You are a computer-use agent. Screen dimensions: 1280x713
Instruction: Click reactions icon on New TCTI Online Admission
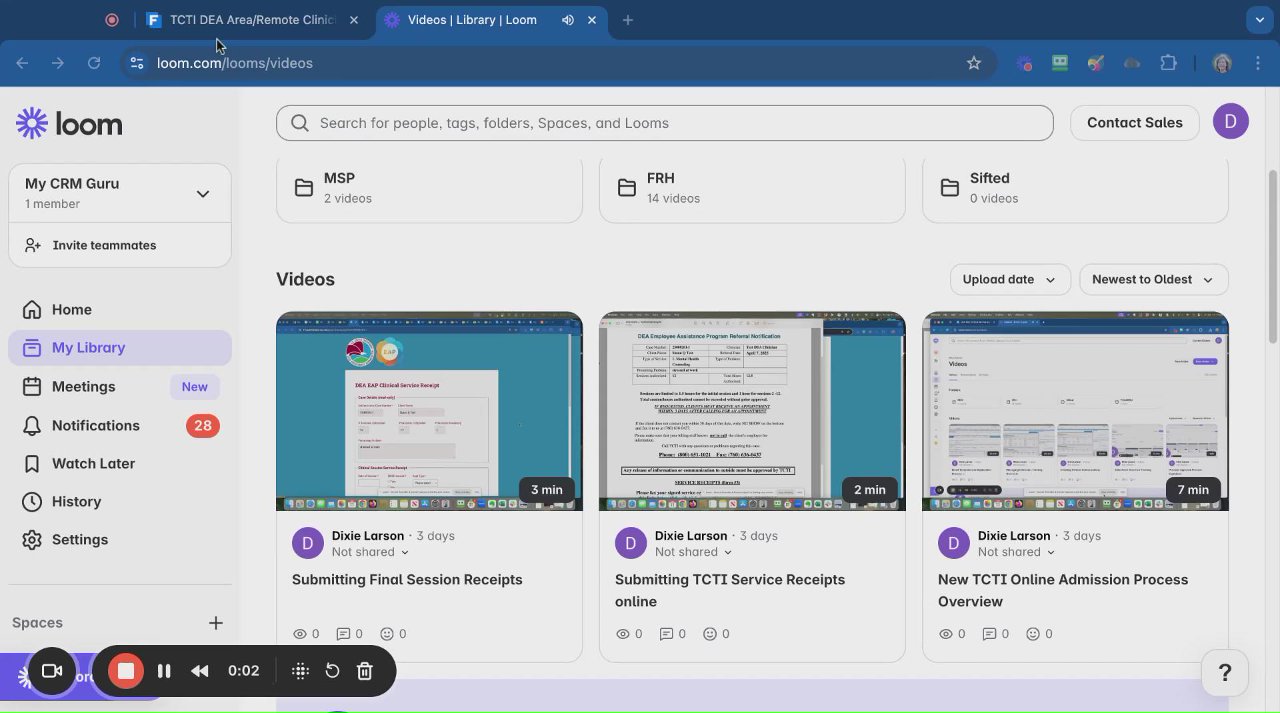pos(1033,633)
